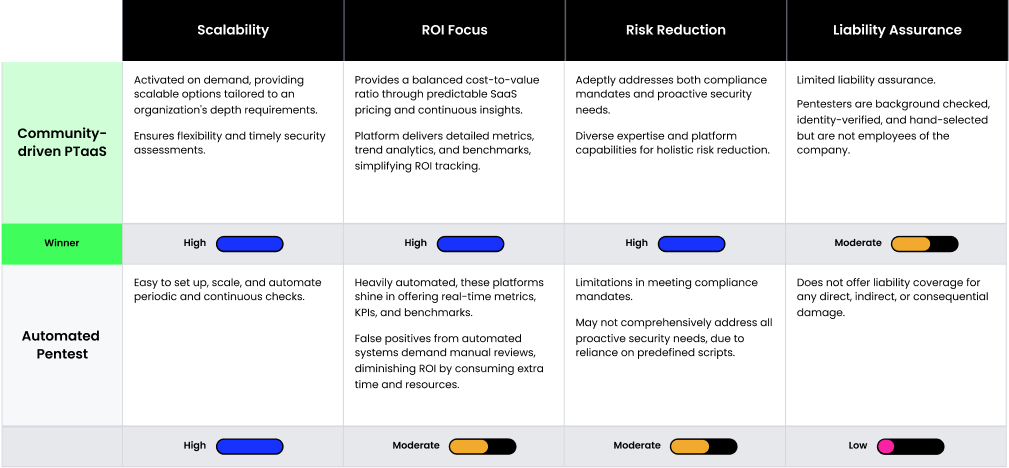Click Automated Pentest Scalability High rating bar
1009x468 pixels.
(250, 446)
